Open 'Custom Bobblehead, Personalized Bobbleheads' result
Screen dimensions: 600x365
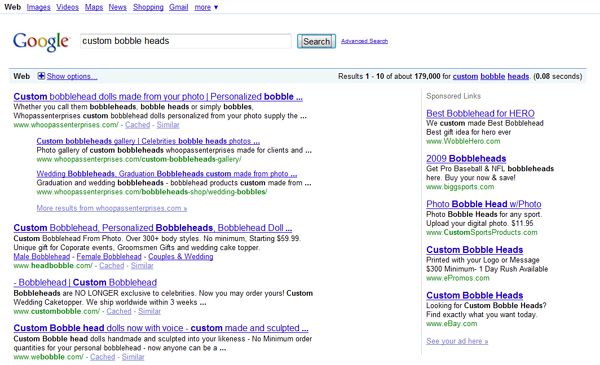[153, 228]
